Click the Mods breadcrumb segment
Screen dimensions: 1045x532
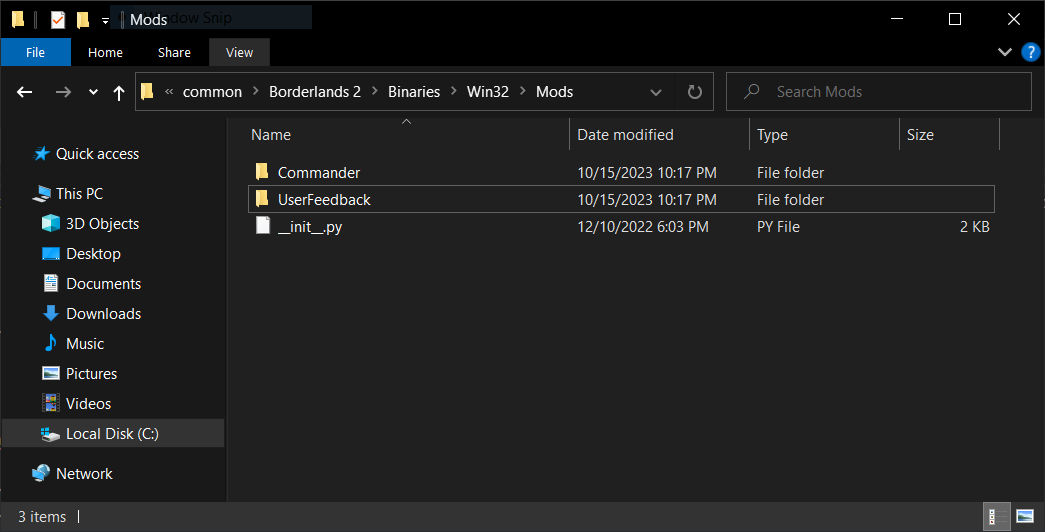point(554,92)
